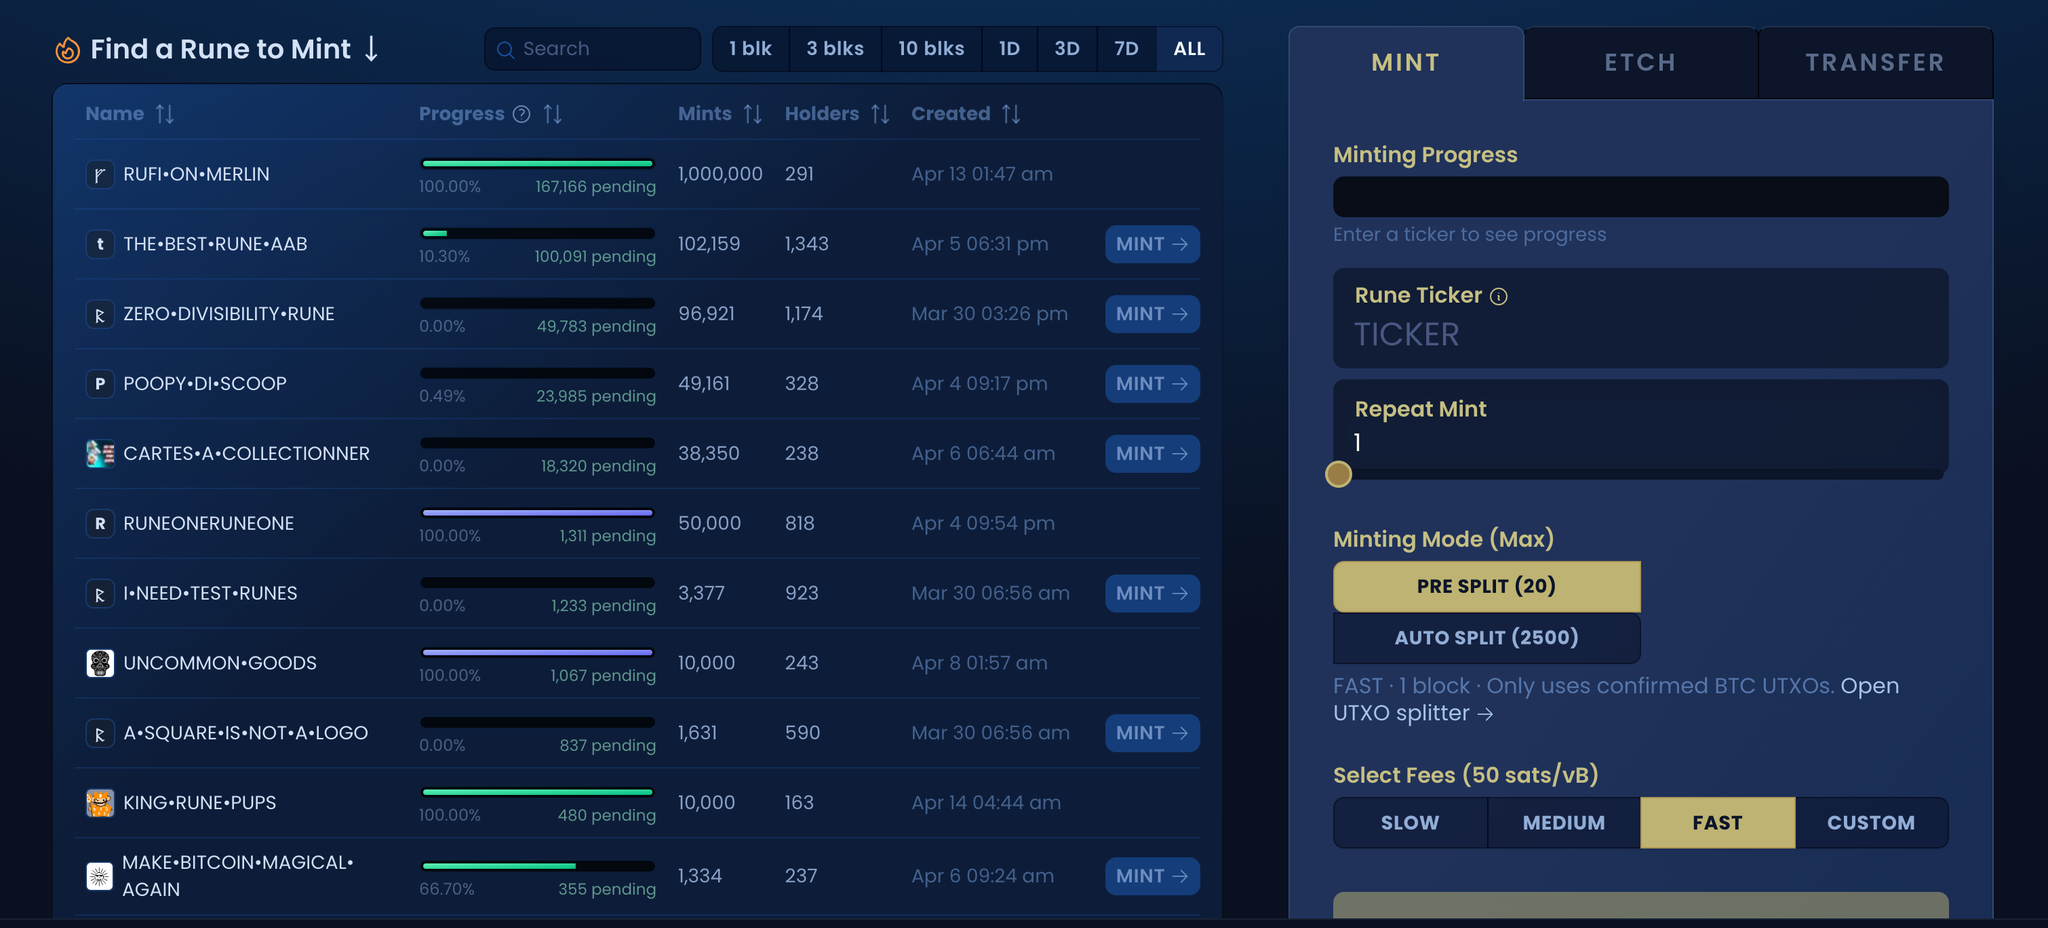Click the Progress help question-mark icon
This screenshot has height=928, width=2048.
click(521, 114)
